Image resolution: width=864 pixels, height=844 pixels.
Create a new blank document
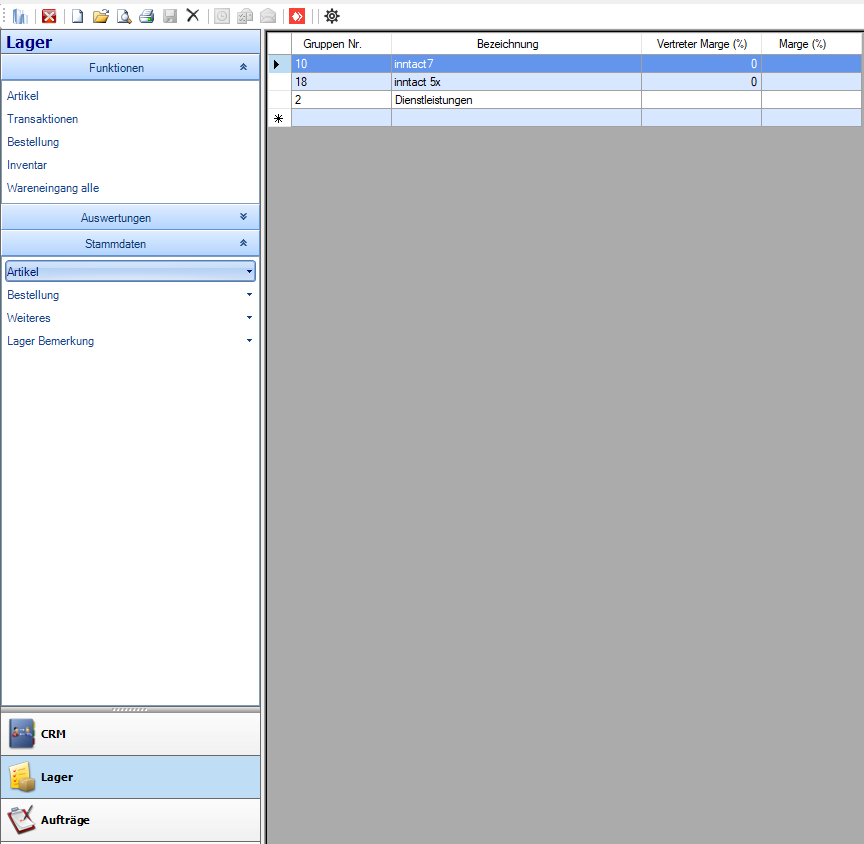coord(77,16)
